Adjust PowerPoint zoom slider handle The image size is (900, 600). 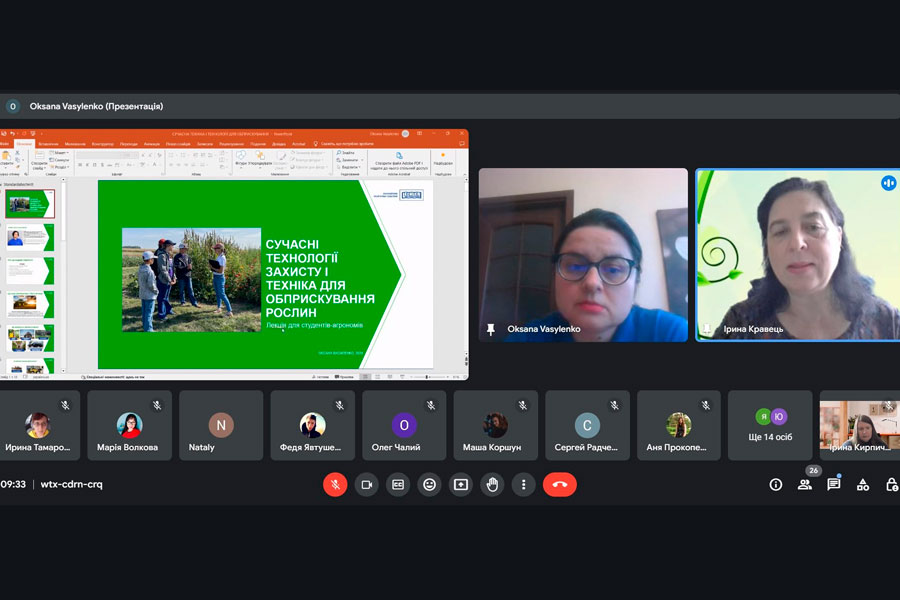point(426,377)
